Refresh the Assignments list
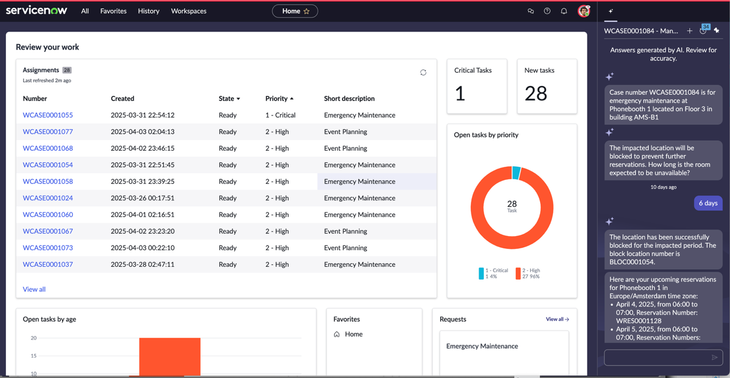Viewport: 730px width, 378px height. (423, 73)
